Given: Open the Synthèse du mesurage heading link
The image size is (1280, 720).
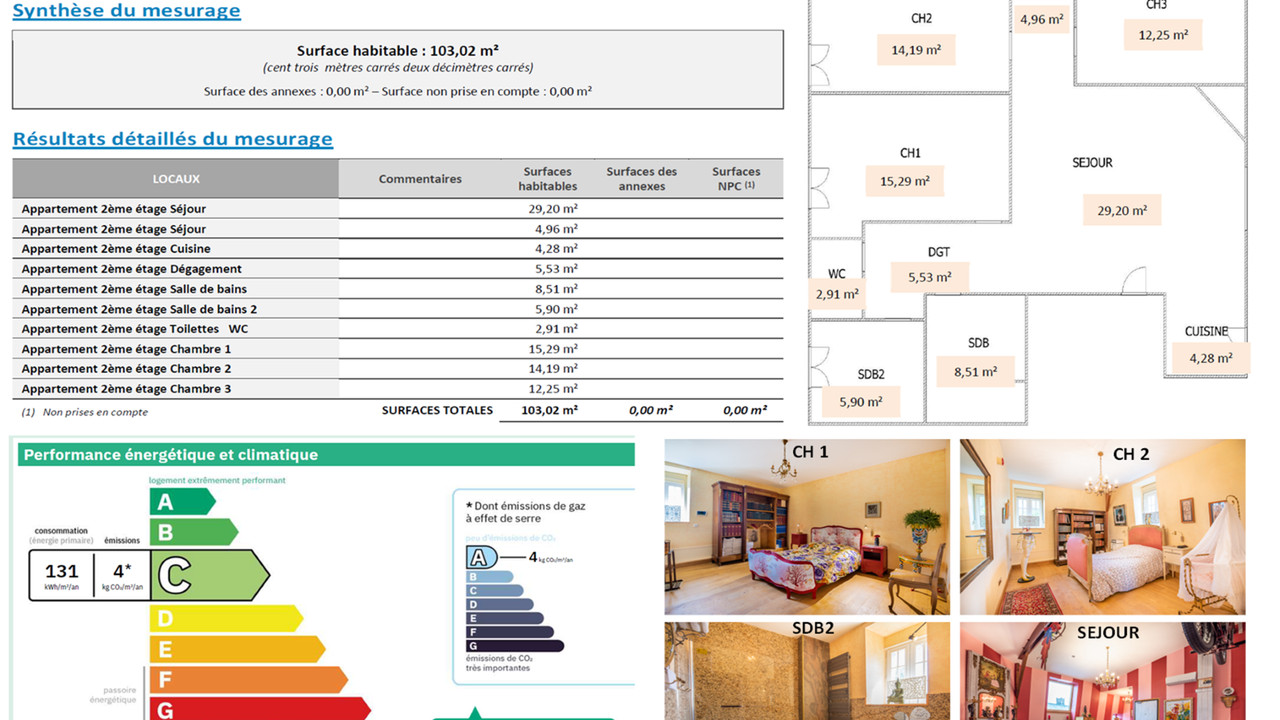Looking at the screenshot, I should (126, 11).
